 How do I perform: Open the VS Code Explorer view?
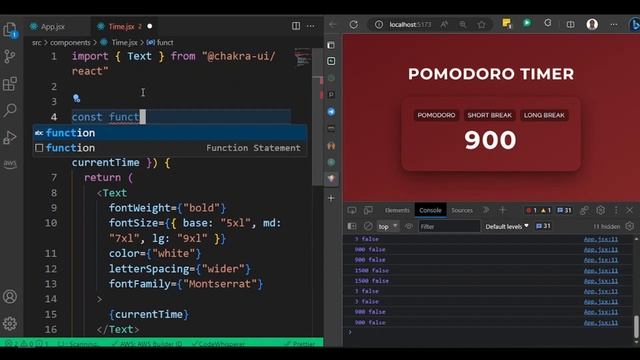tap(10, 30)
